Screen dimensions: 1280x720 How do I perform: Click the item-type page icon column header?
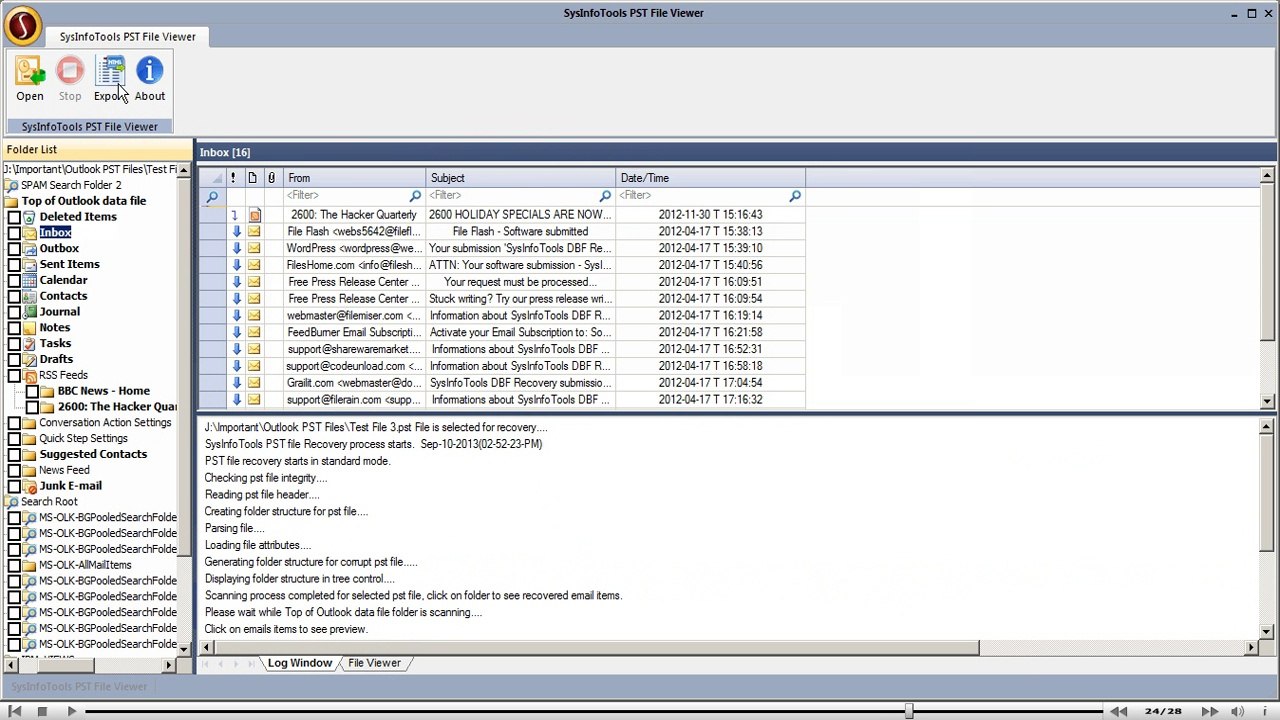(x=252, y=178)
